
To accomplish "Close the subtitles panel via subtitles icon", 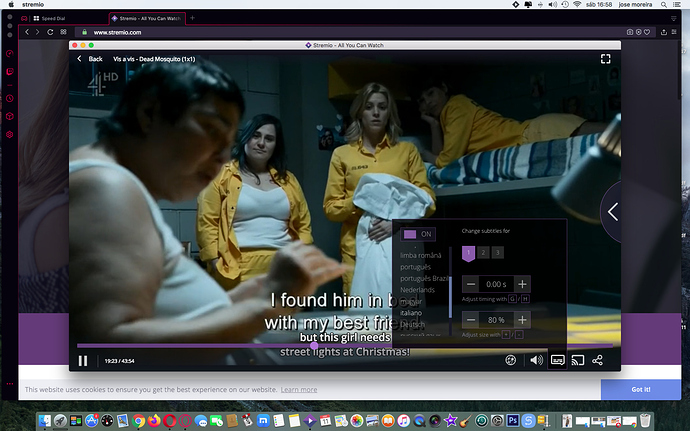I will 558,361.
